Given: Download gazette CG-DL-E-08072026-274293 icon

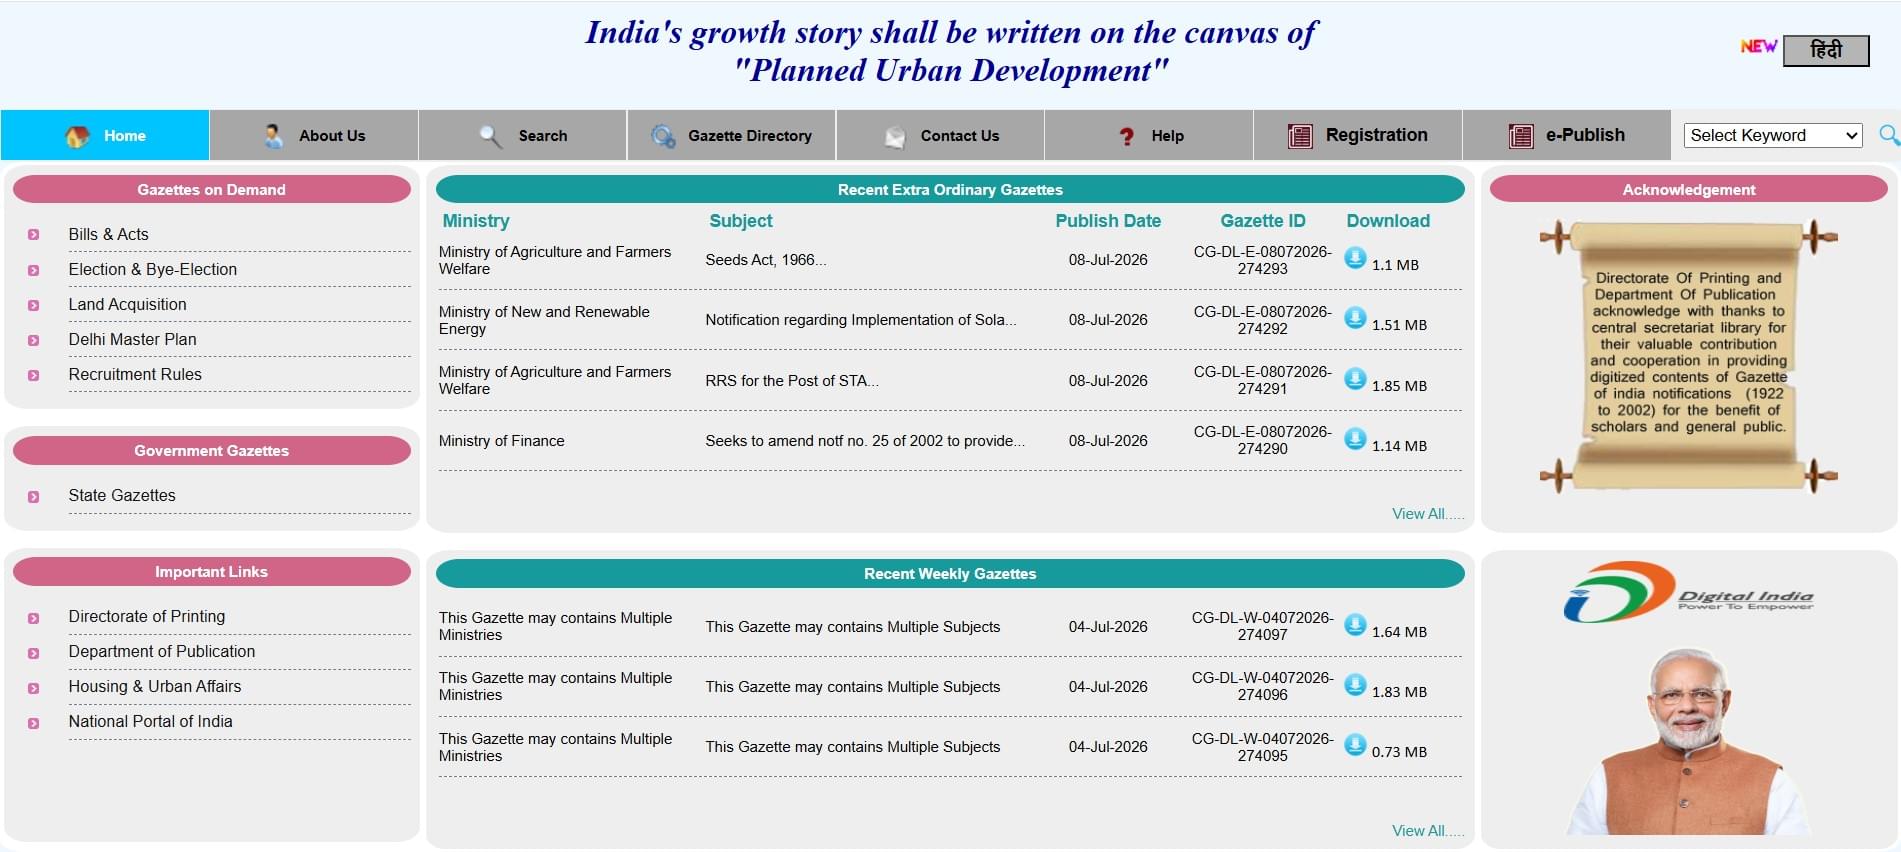Looking at the screenshot, I should (1355, 258).
